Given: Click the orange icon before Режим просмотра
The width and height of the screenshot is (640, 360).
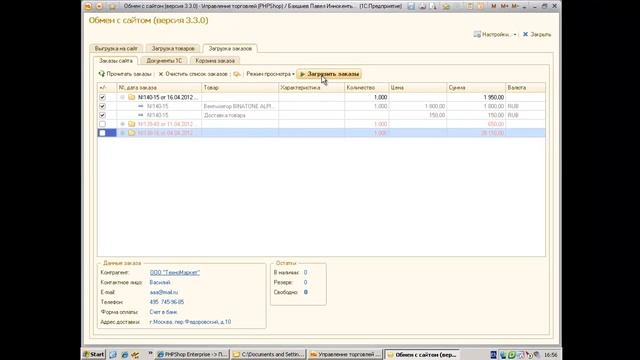Looking at the screenshot, I should point(237,74).
